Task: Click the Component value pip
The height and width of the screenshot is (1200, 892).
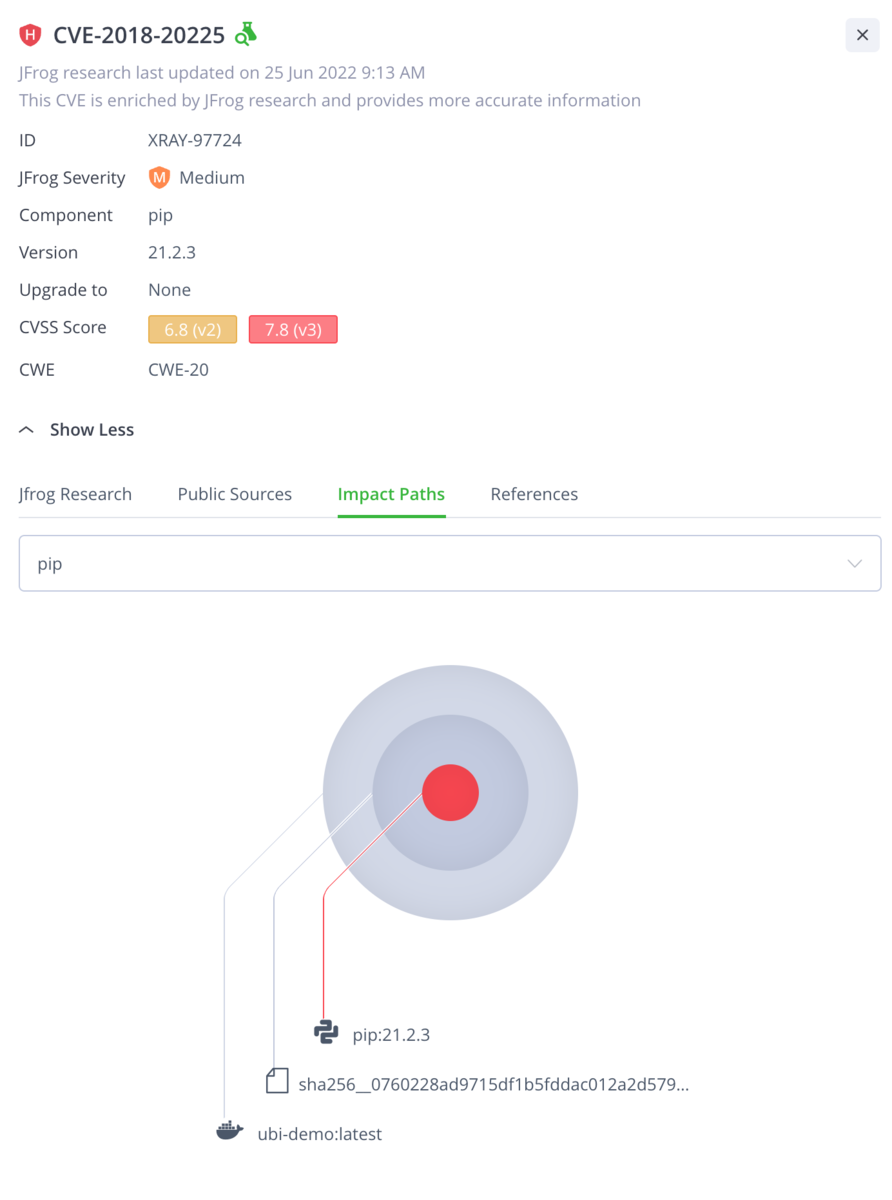Action: (x=160, y=216)
